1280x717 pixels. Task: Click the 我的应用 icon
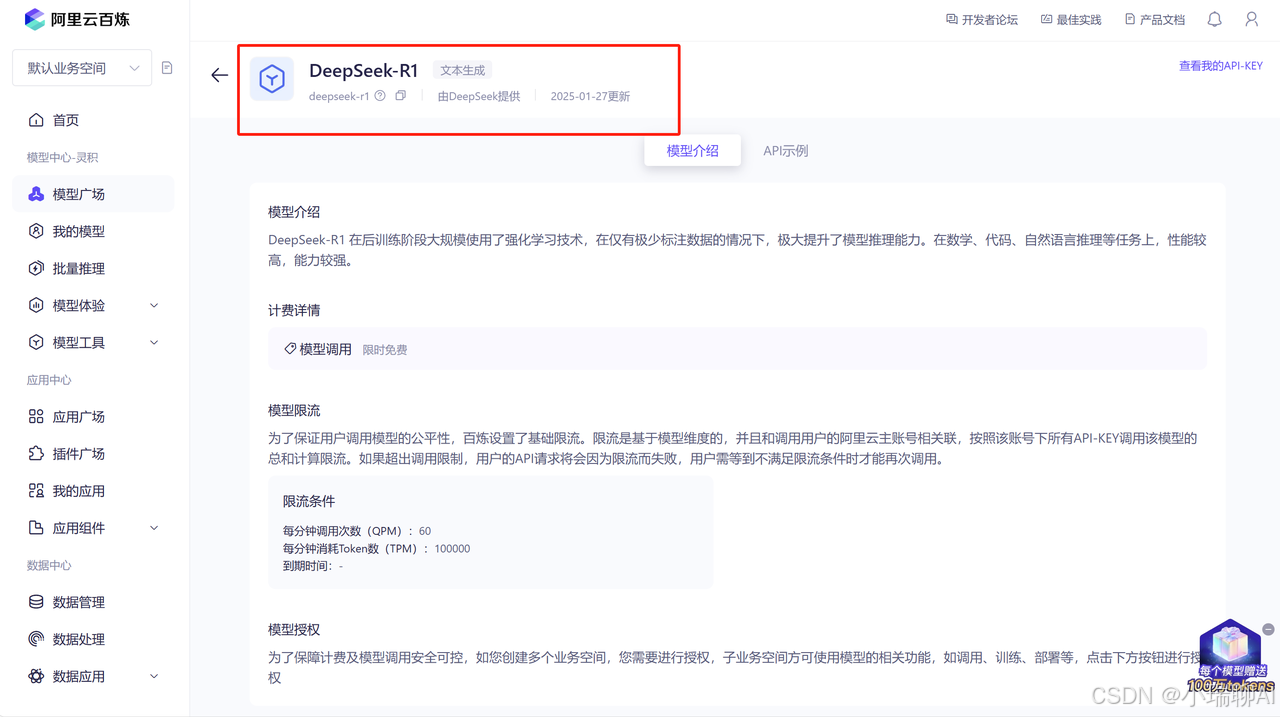pos(36,490)
